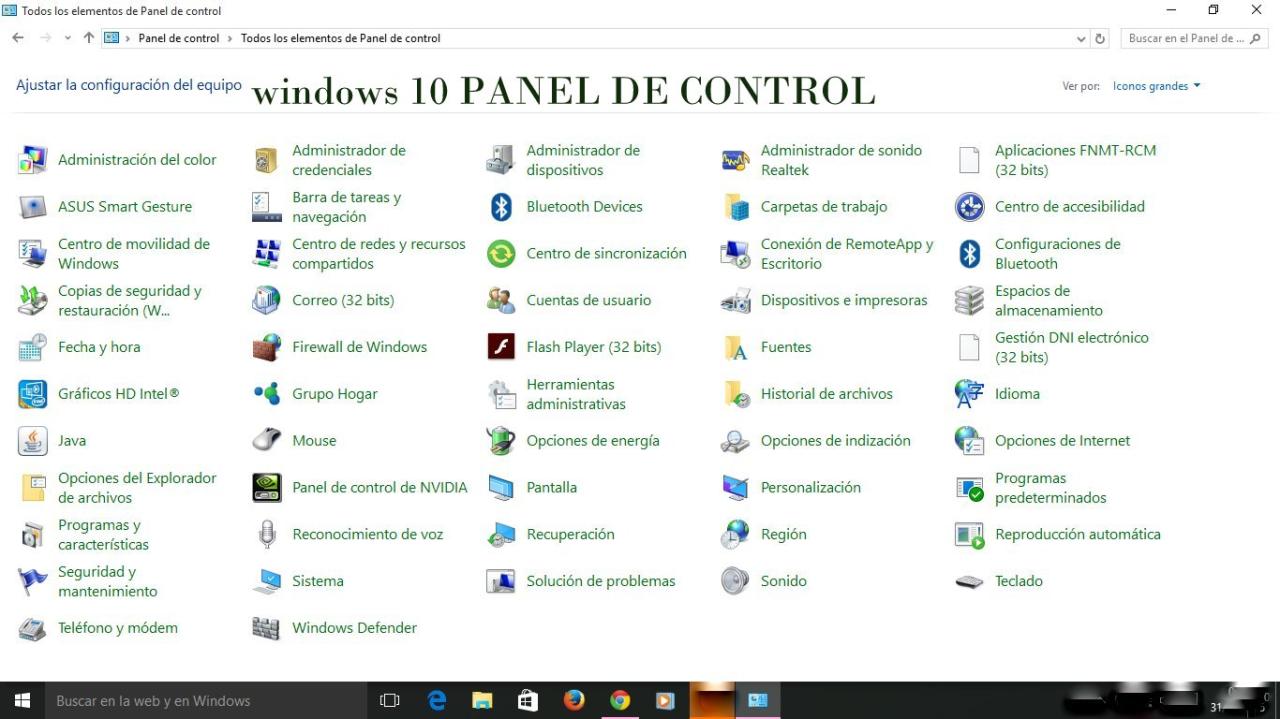Screen dimensions: 1280x719
Task: Open the Java control panel
Action: coord(71,440)
